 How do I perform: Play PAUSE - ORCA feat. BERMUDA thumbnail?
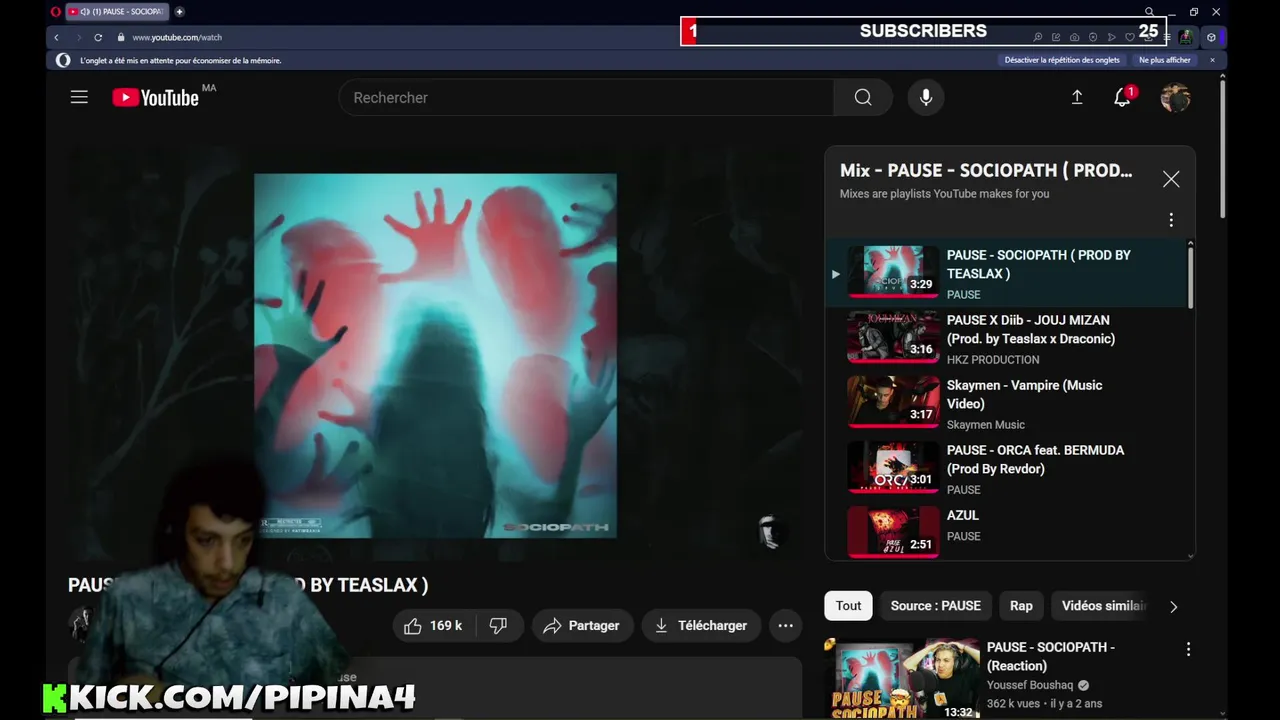[x=893, y=467]
